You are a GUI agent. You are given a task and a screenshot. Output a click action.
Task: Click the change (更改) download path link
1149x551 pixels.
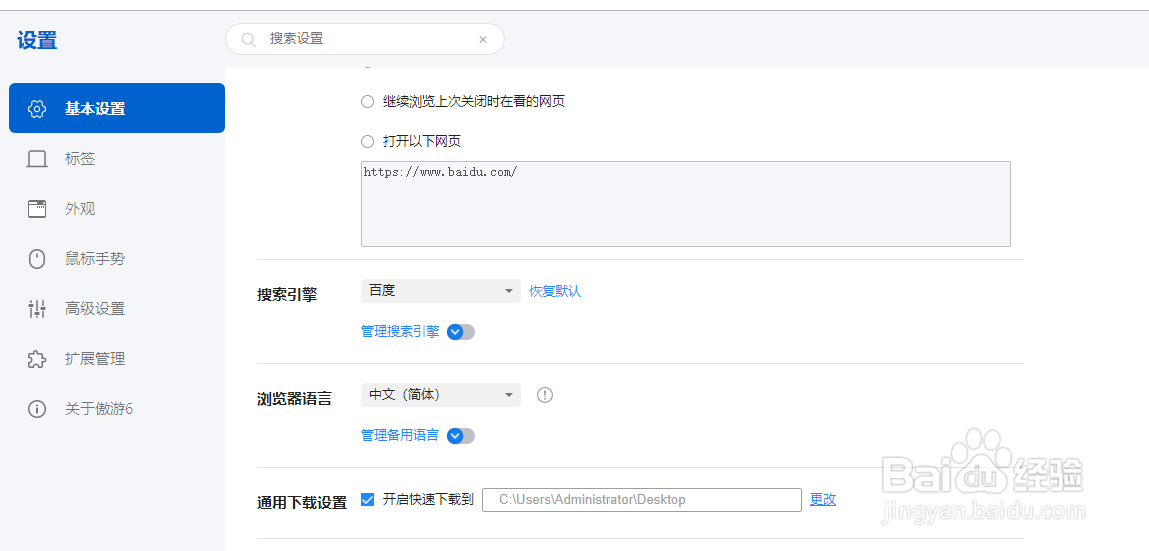pos(823,499)
